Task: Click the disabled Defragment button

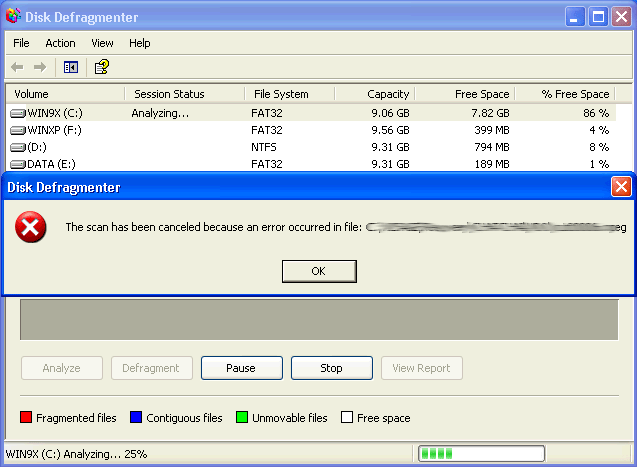Action: tap(152, 368)
